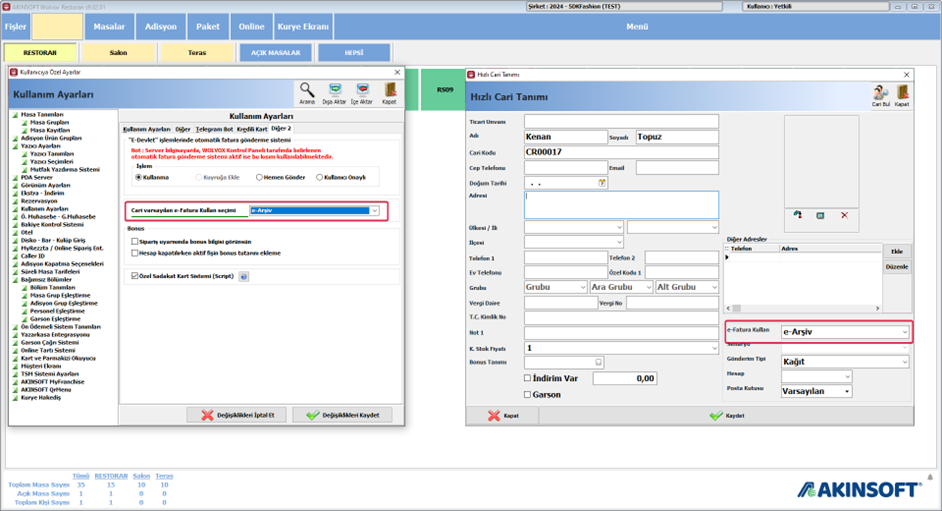Click the İçe Aktar import icon
Screen dimensions: 942x511
(362, 94)
